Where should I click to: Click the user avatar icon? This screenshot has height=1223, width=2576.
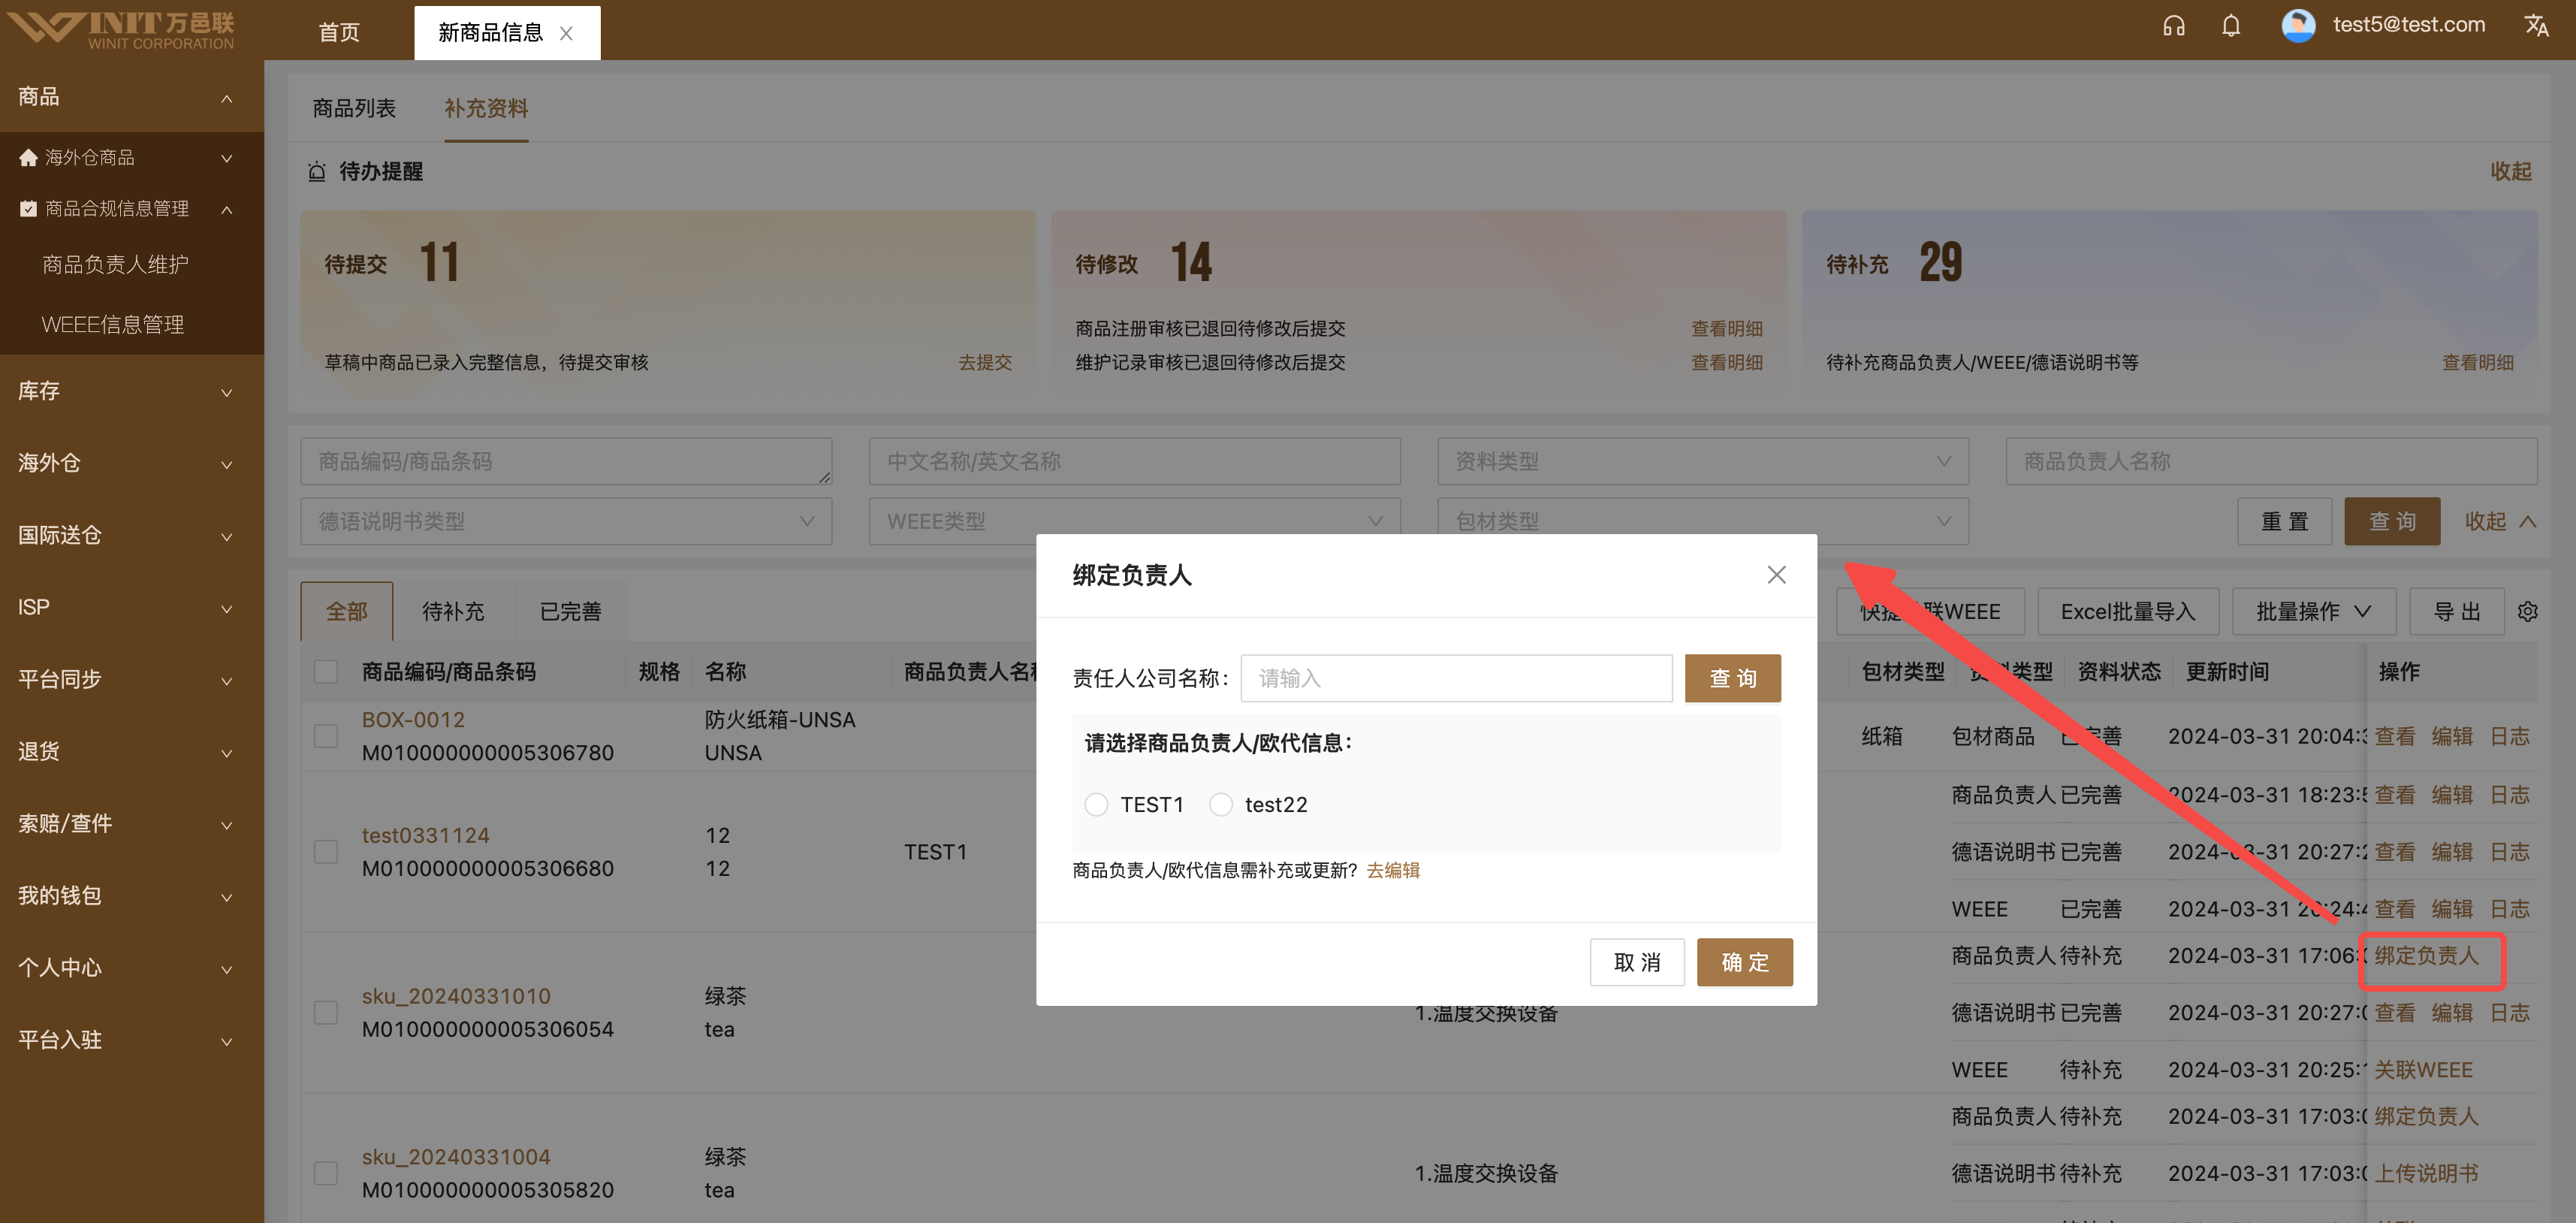pyautogui.click(x=2298, y=25)
